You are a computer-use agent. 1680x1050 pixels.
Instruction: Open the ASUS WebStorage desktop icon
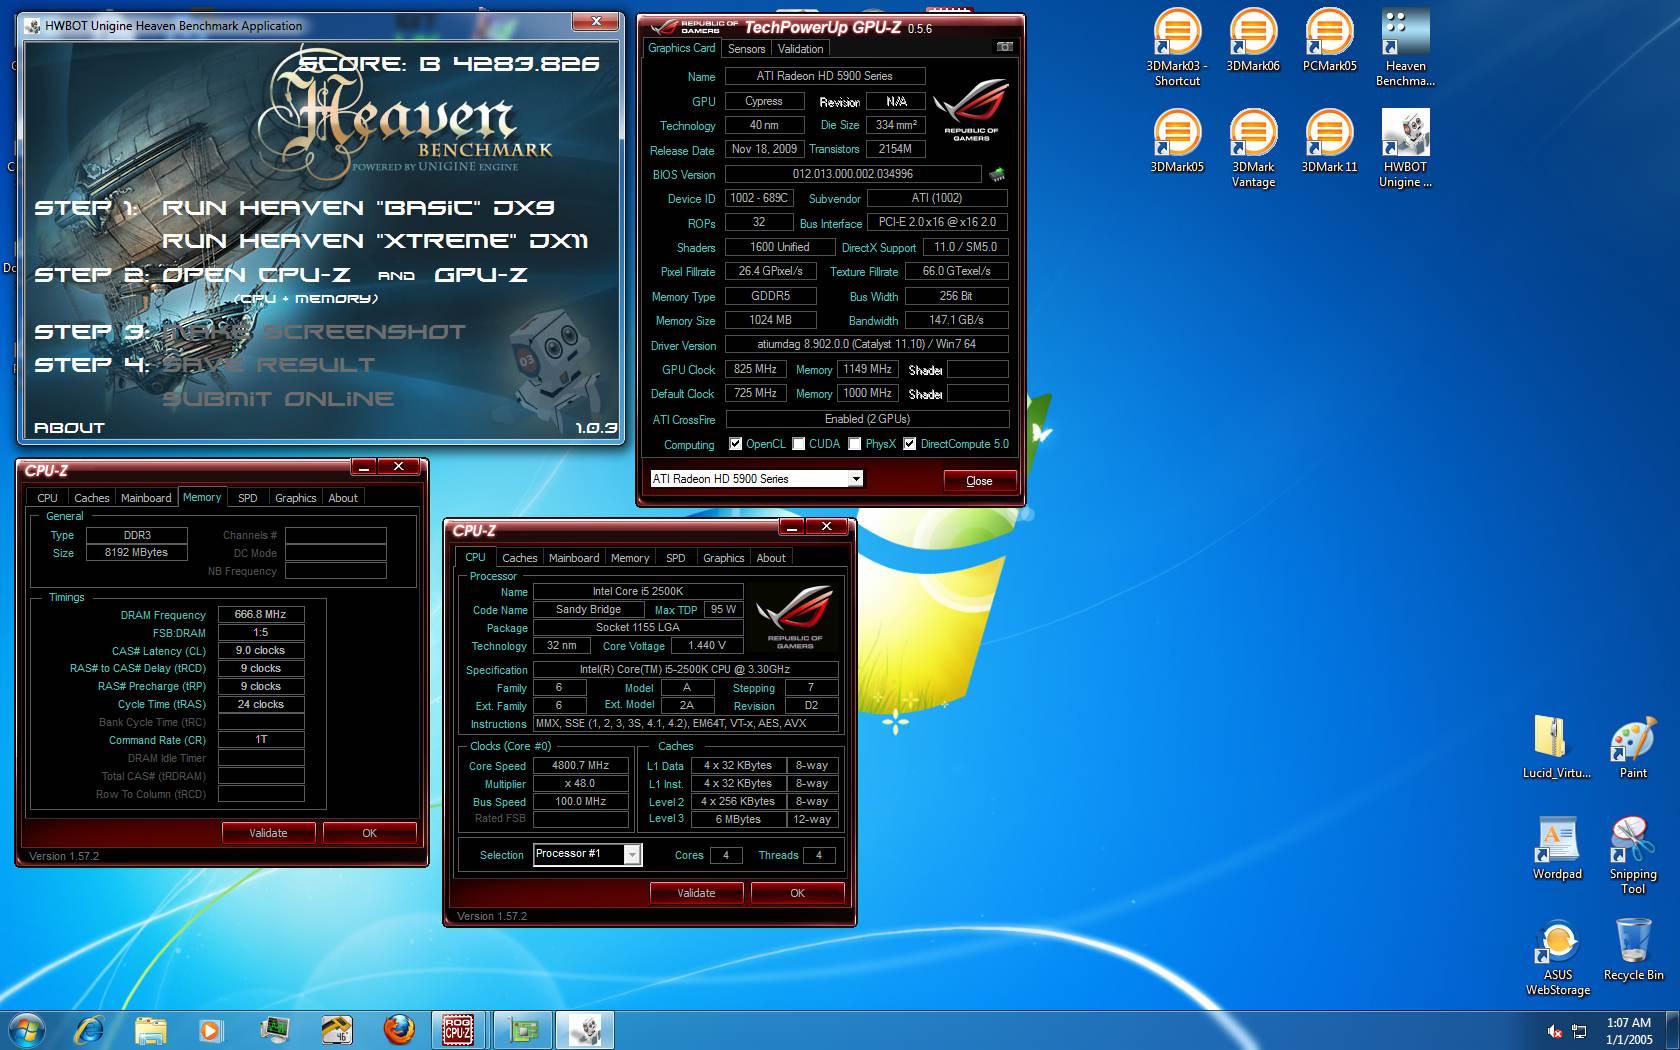click(1557, 957)
